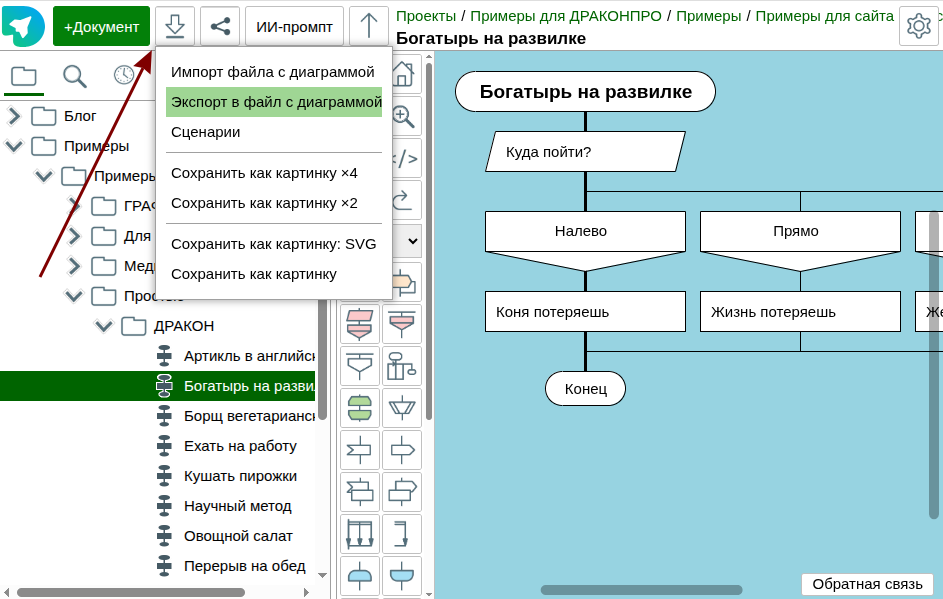Click the +Документ button
943x599 pixels.
pyautogui.click(x=102, y=26)
